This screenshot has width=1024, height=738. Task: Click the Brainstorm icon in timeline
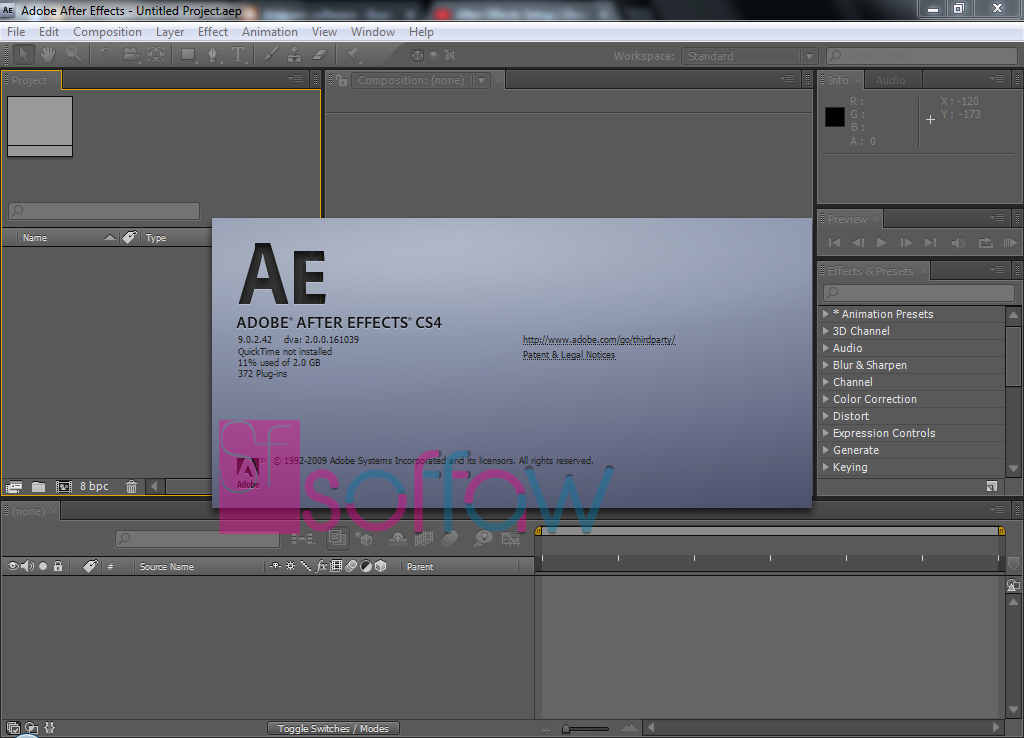click(x=483, y=539)
